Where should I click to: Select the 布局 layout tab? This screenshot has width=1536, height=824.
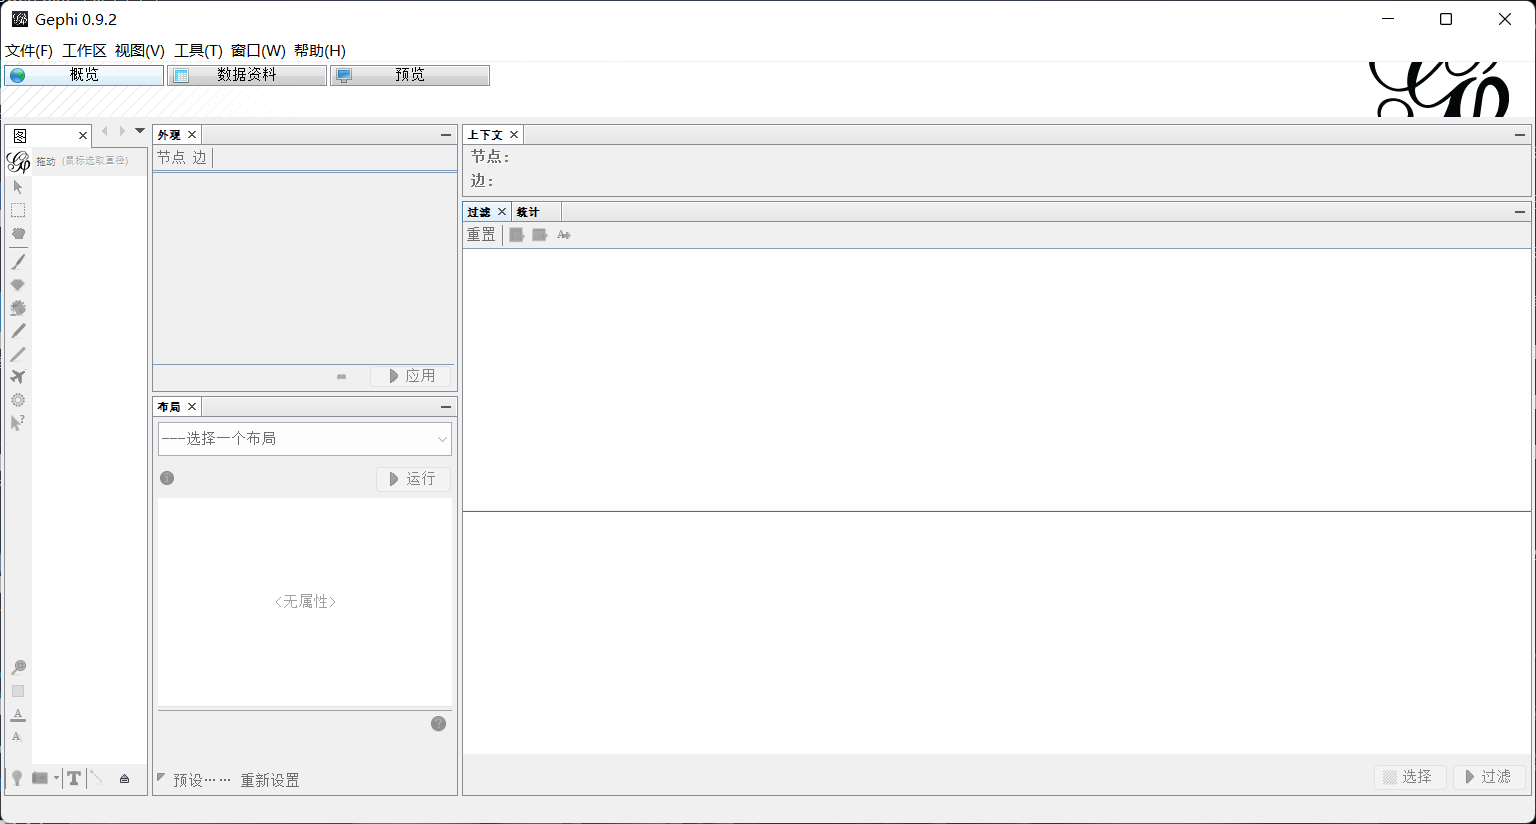click(169, 407)
